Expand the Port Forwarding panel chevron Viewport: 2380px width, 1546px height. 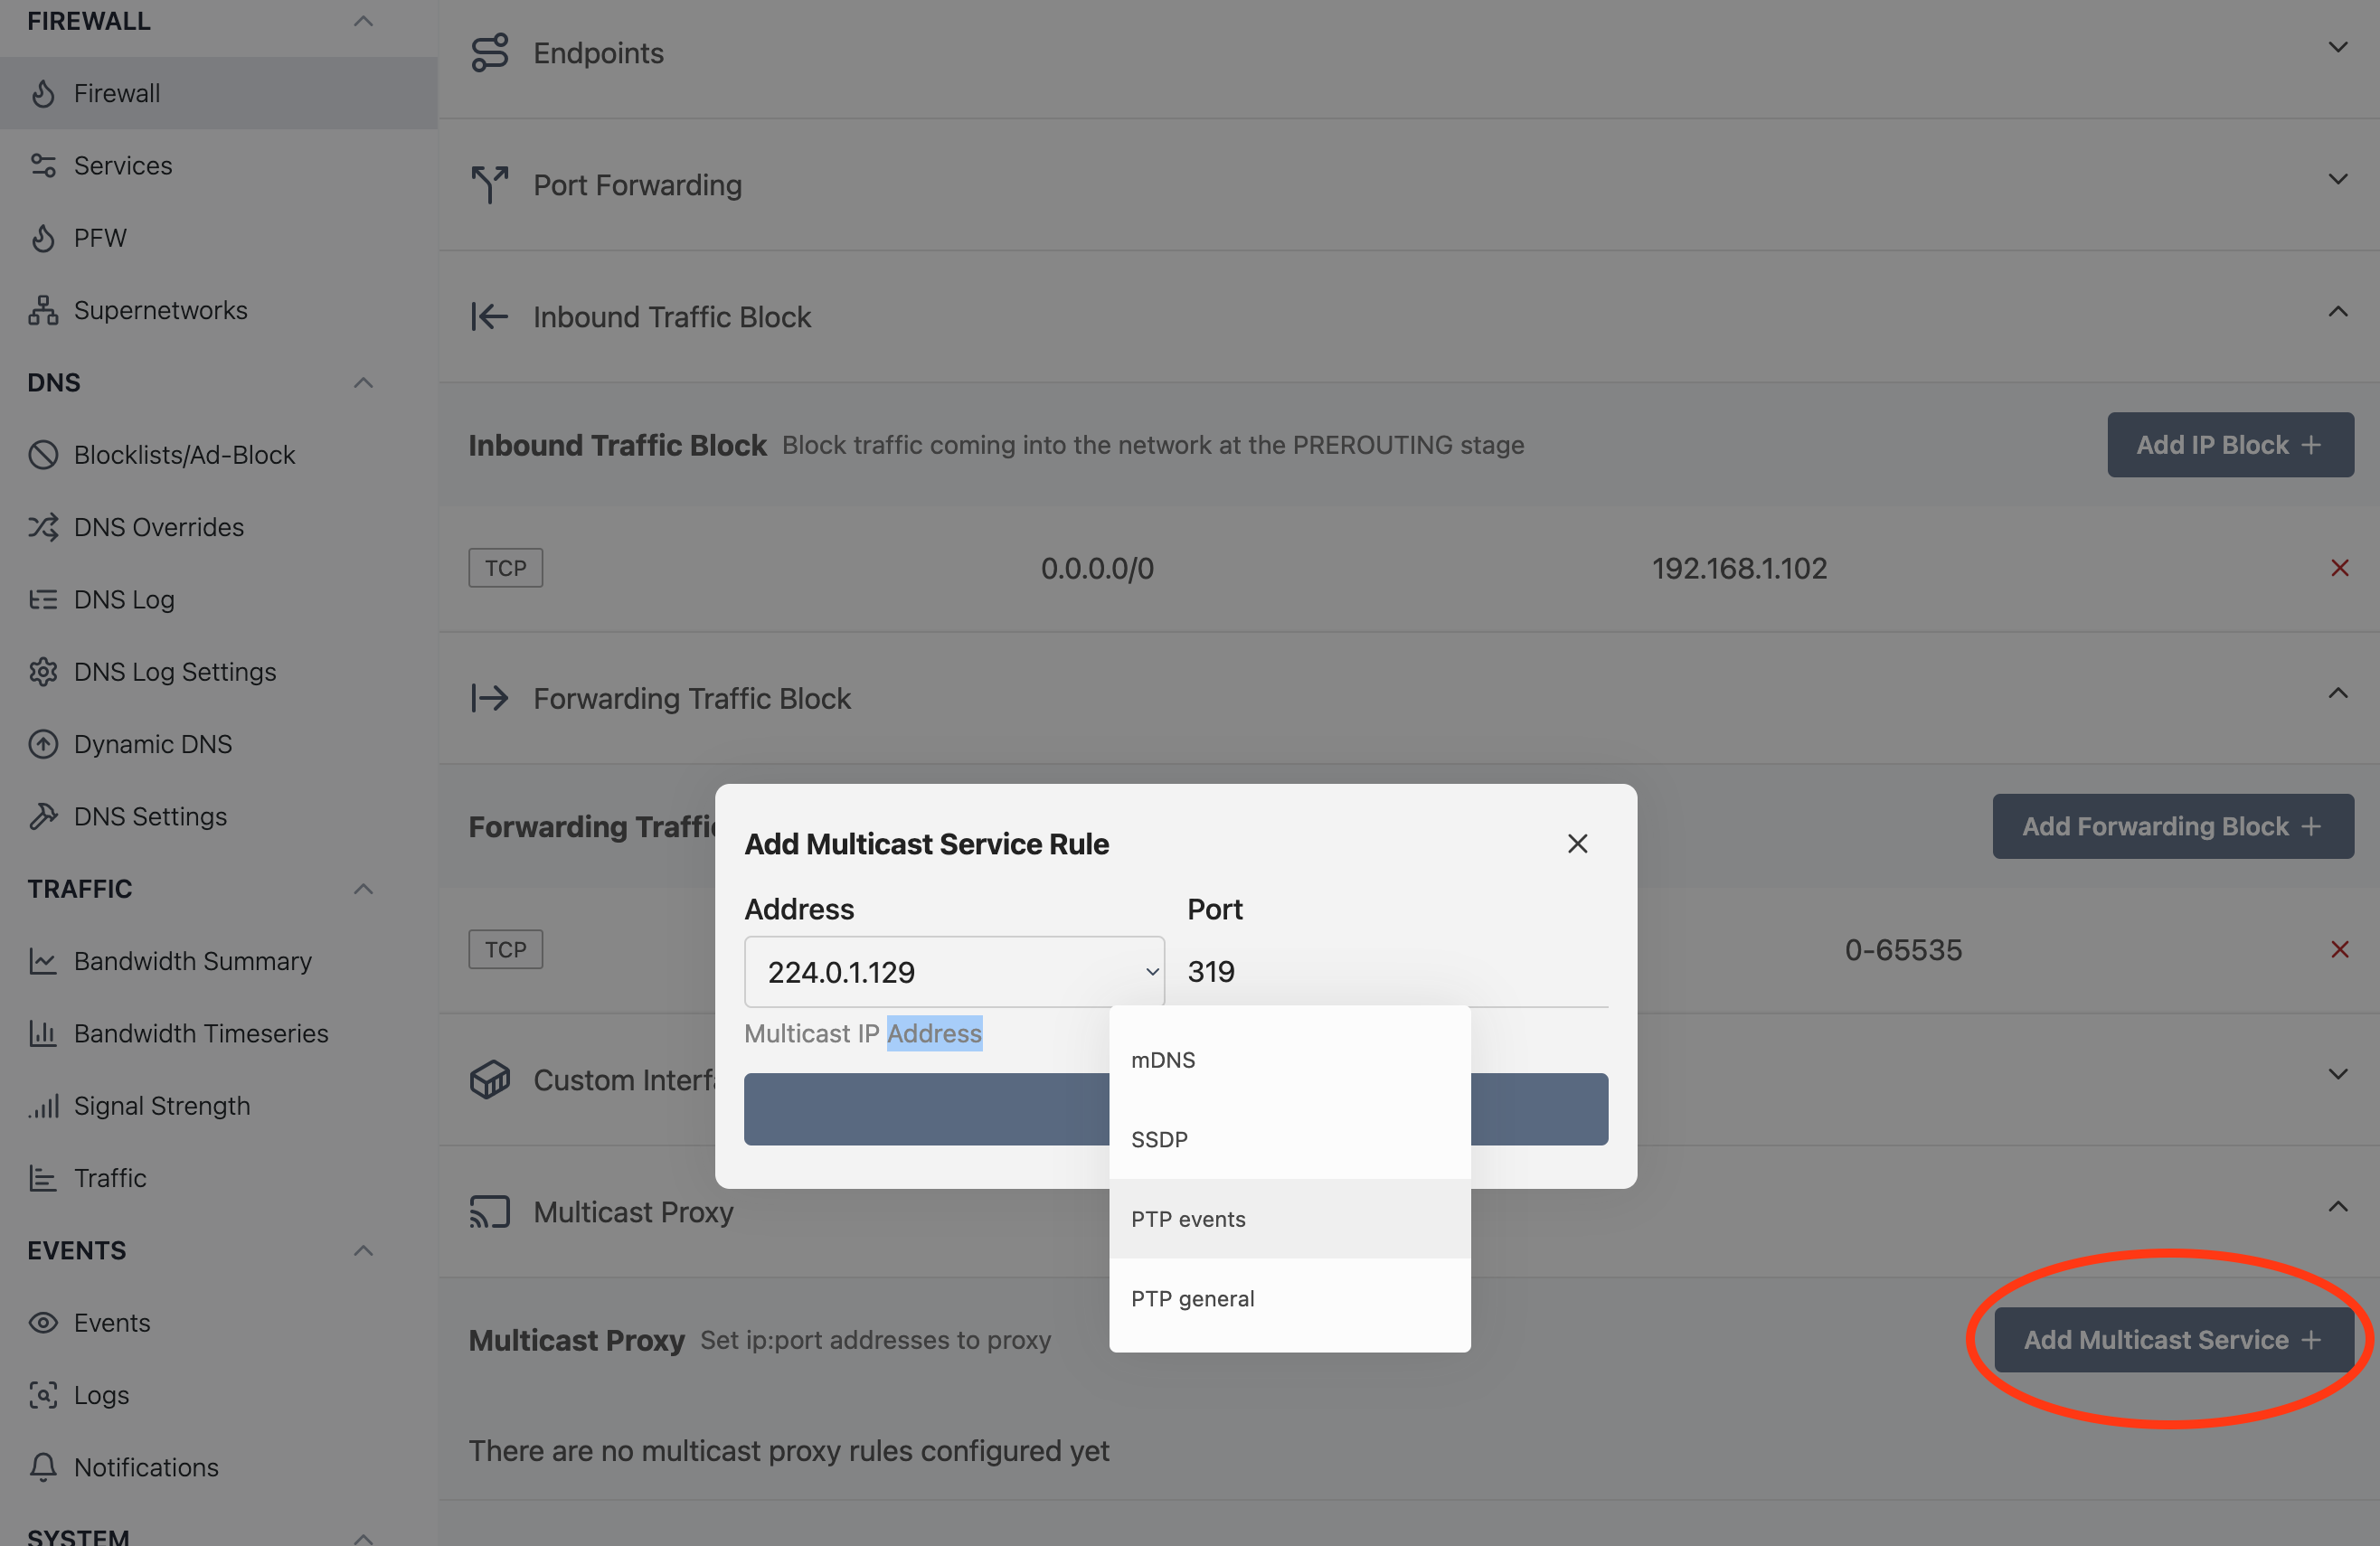[2337, 179]
